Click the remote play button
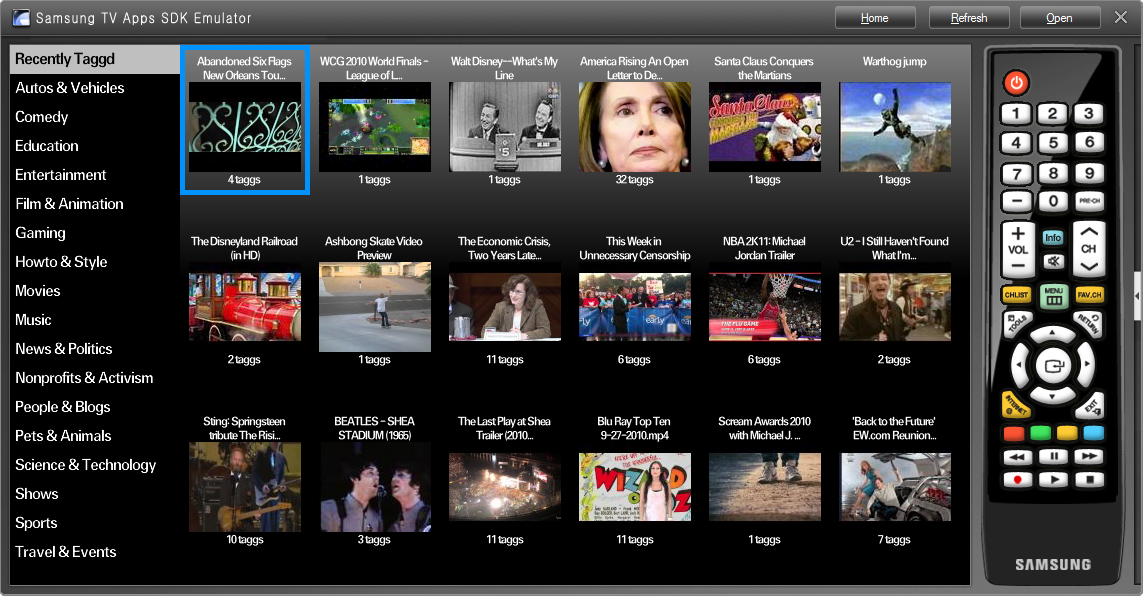1143x596 pixels. coord(1053,479)
